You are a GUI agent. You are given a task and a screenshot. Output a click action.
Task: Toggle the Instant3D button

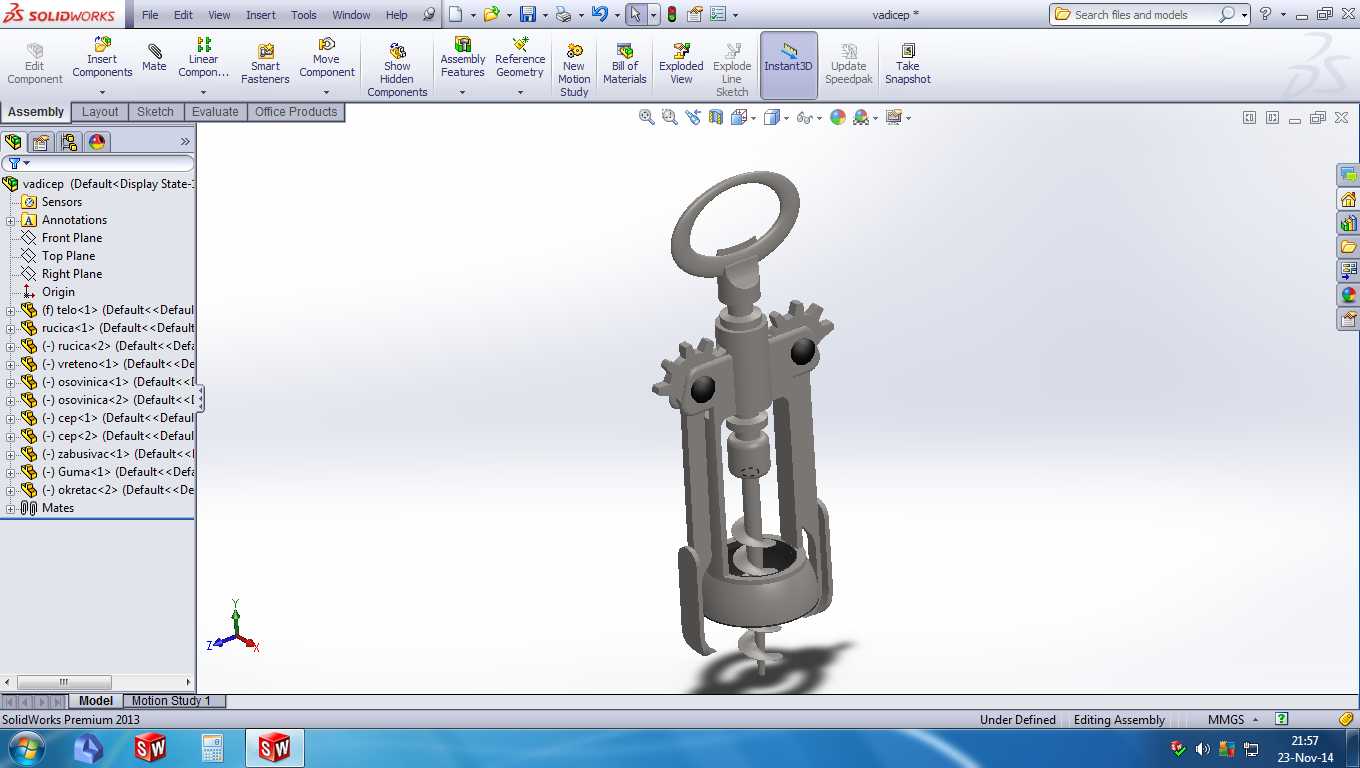click(789, 65)
